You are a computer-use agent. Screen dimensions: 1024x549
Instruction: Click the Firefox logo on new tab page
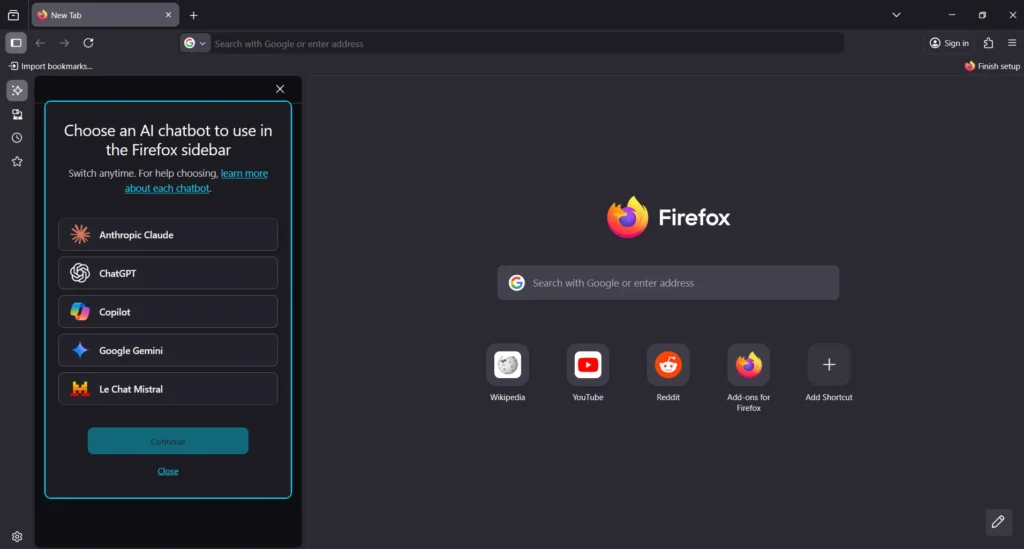coord(668,217)
